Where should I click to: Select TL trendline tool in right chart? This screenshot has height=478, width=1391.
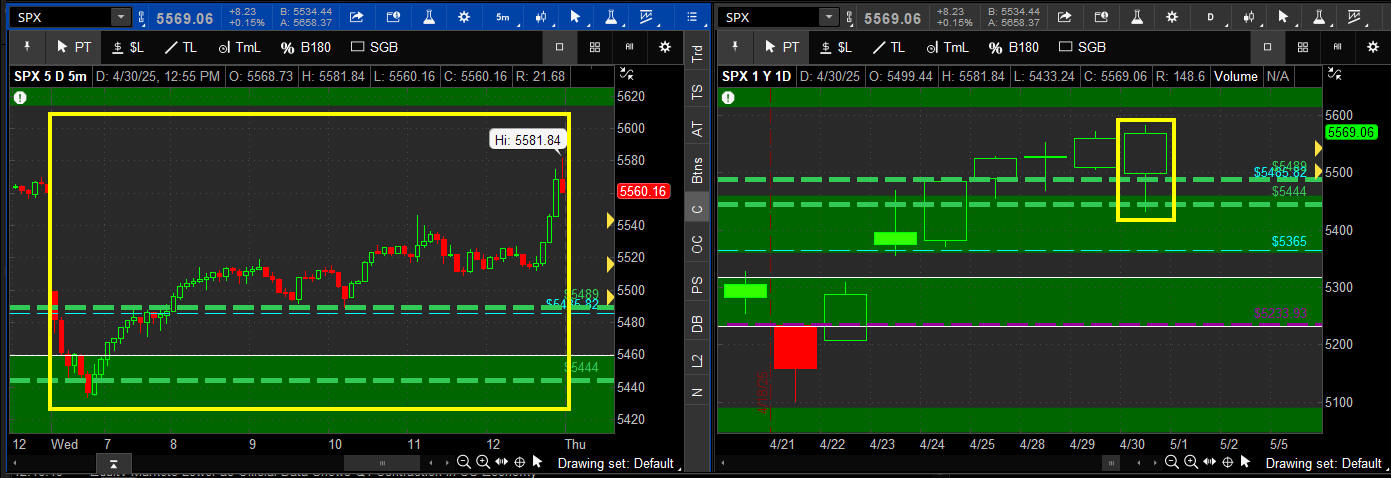[x=884, y=47]
